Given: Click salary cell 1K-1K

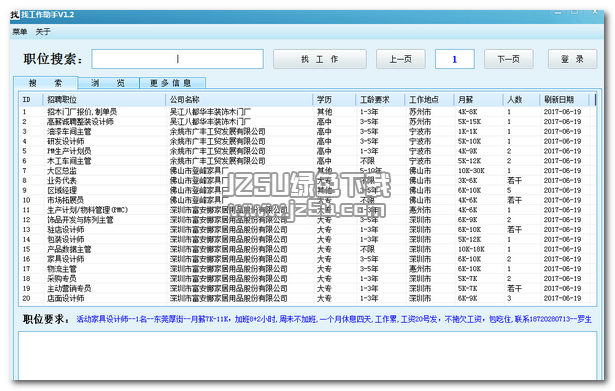Looking at the screenshot, I should point(467,131).
